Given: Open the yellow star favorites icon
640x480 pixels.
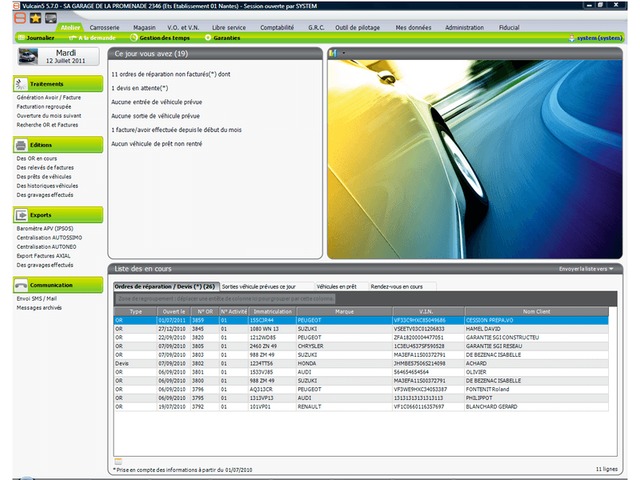Looking at the screenshot, I should point(36,18).
